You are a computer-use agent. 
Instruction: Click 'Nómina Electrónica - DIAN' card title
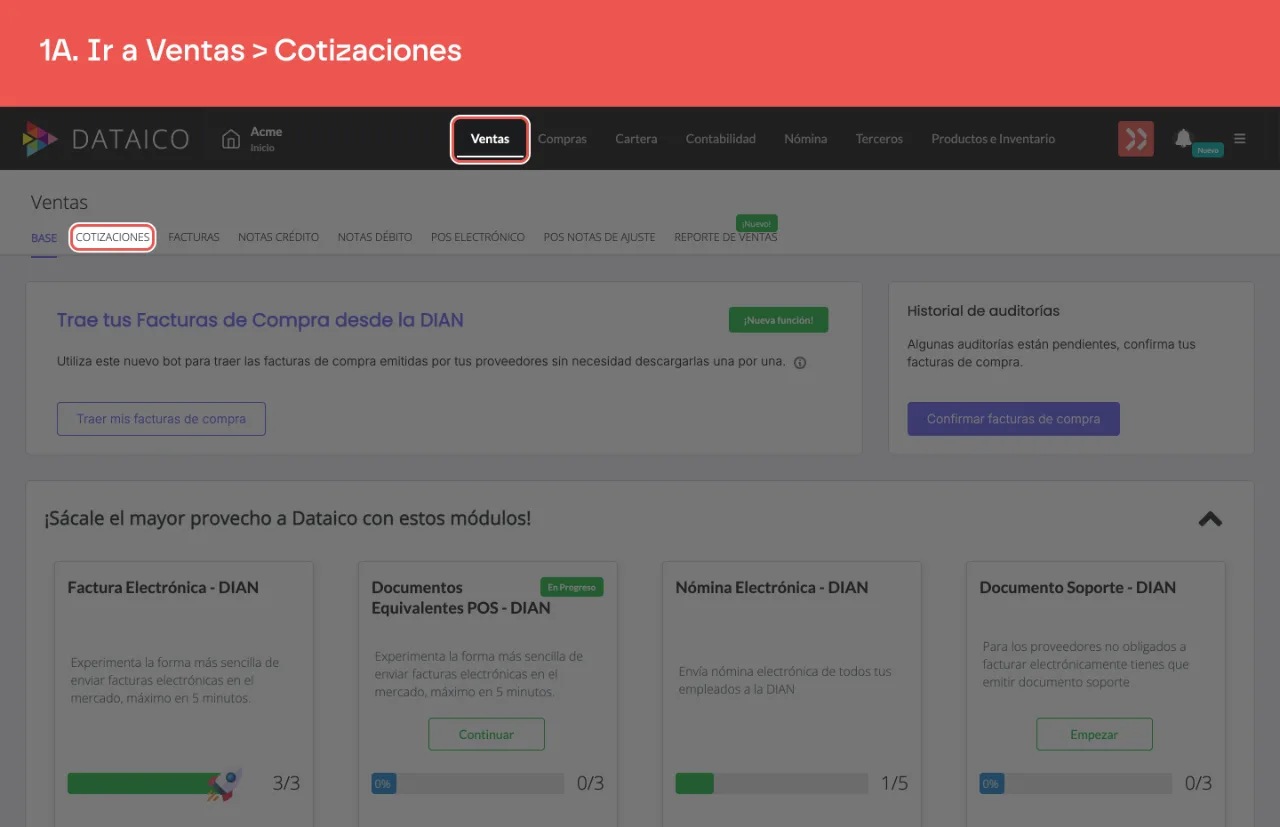pos(772,587)
